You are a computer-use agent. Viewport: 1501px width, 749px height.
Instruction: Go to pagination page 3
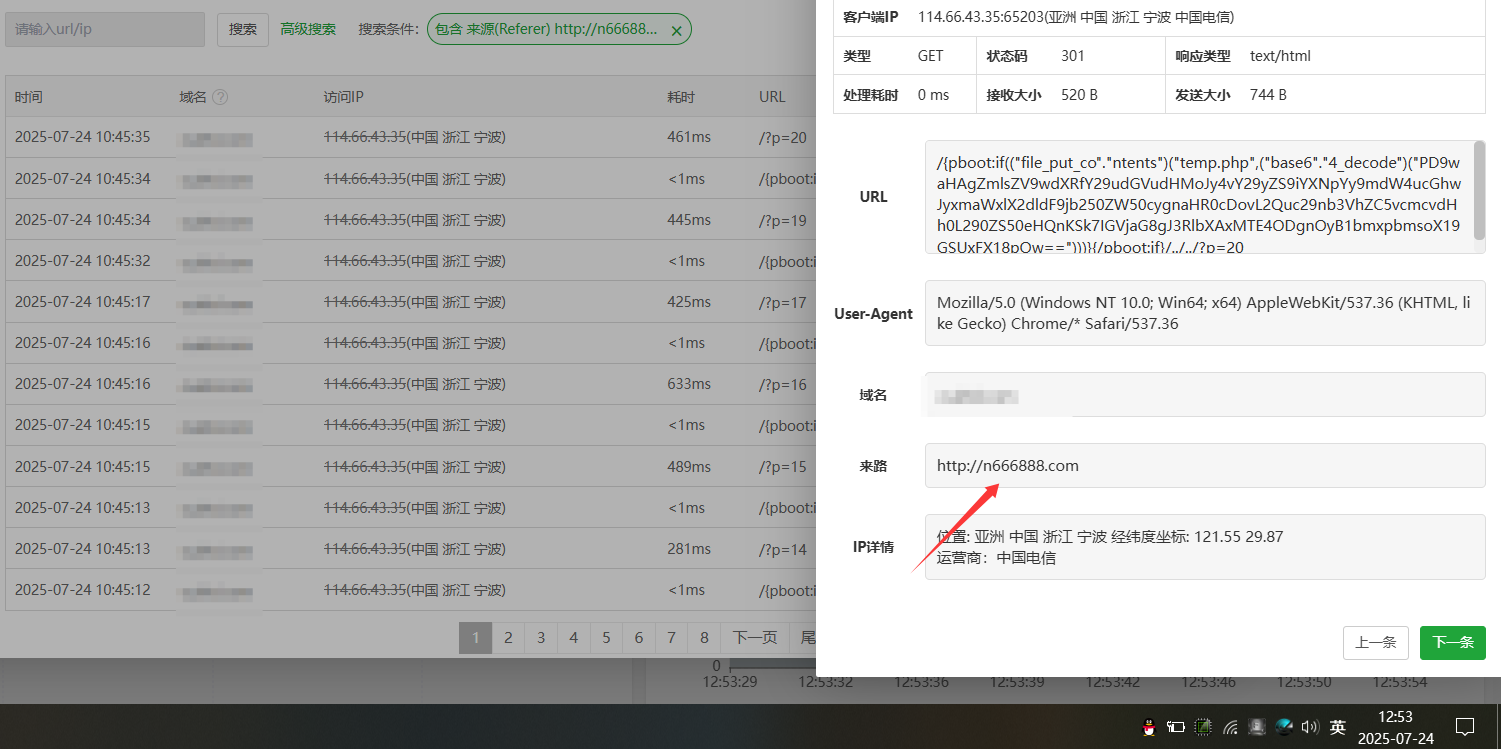[541, 637]
